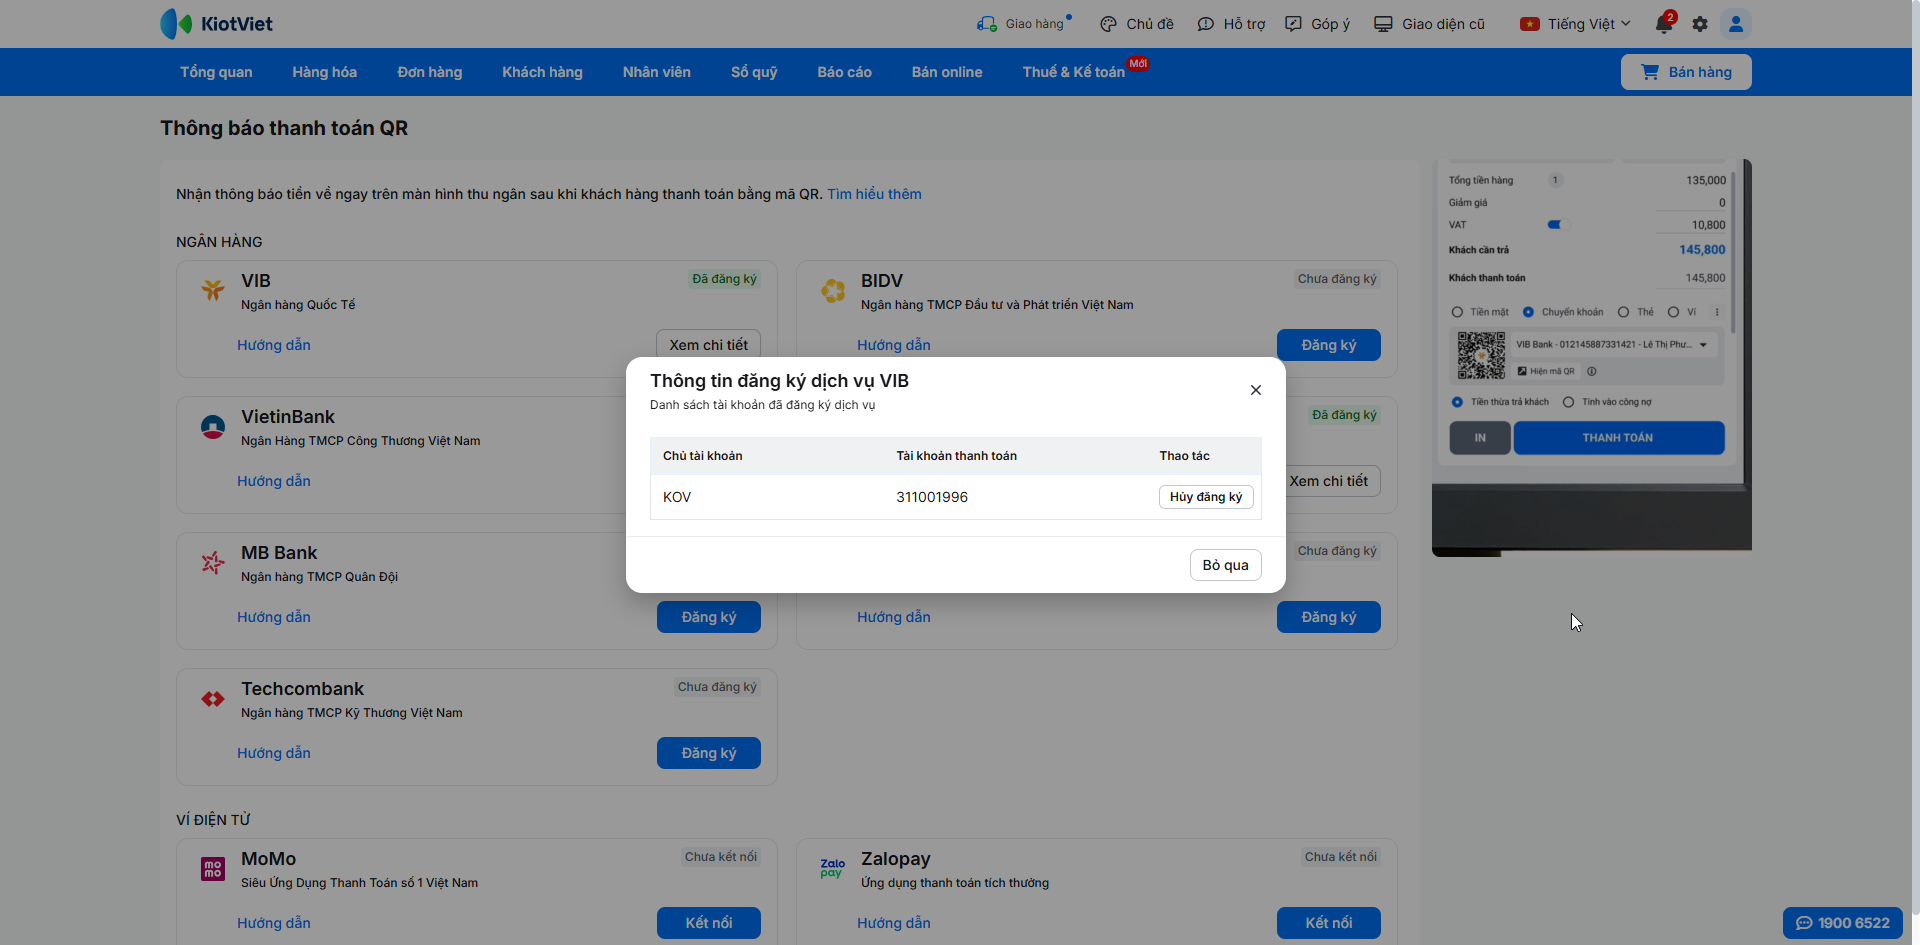Open Giao hàng delivery menu

tap(1024, 24)
